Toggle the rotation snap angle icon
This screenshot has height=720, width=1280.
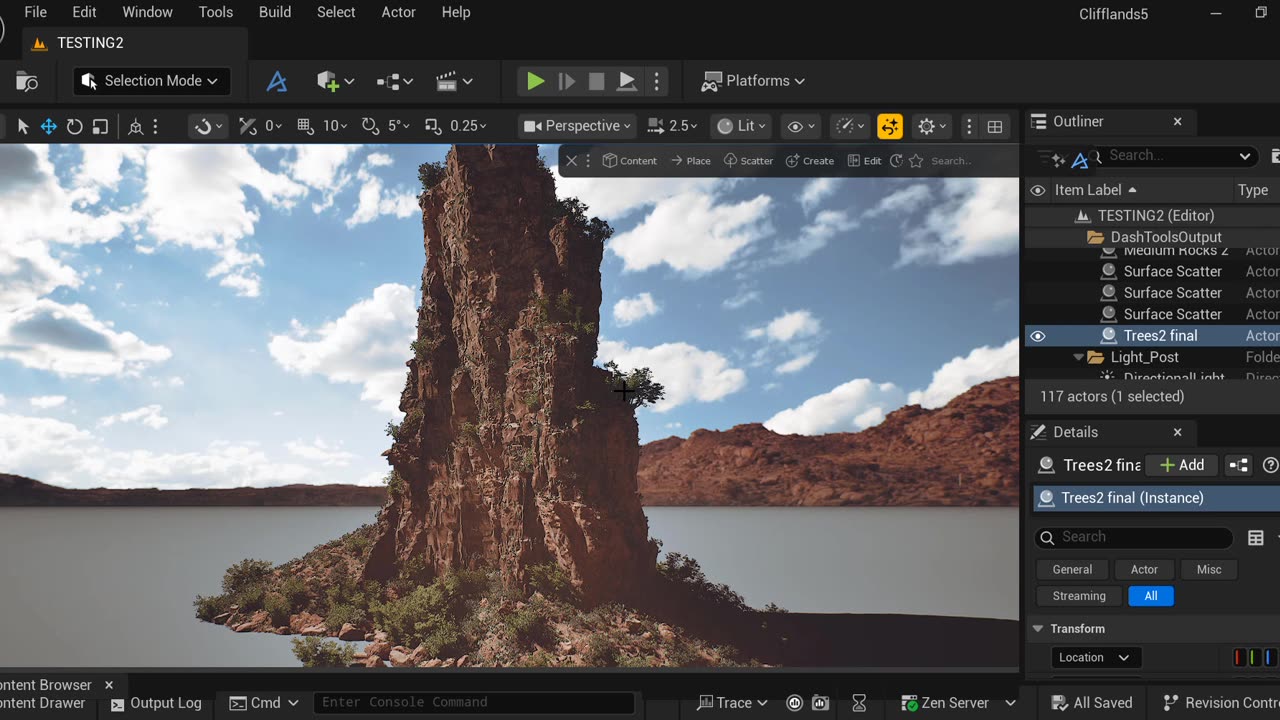click(x=370, y=126)
